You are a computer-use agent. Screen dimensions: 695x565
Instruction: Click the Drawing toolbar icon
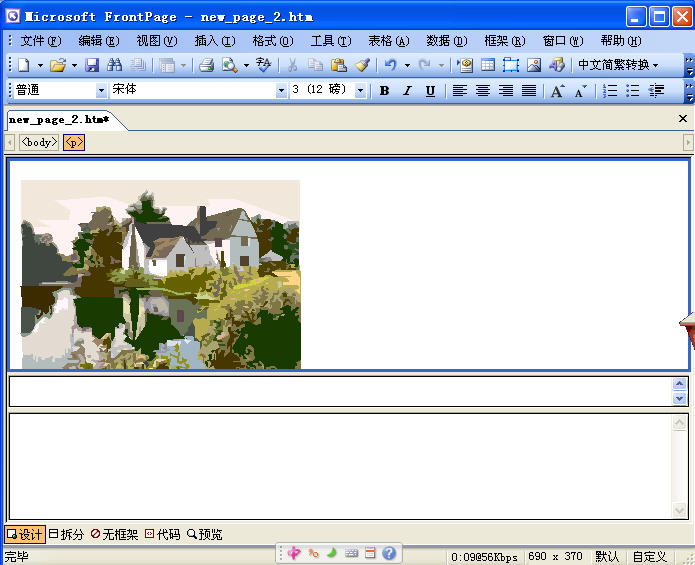pyautogui.click(x=557, y=65)
